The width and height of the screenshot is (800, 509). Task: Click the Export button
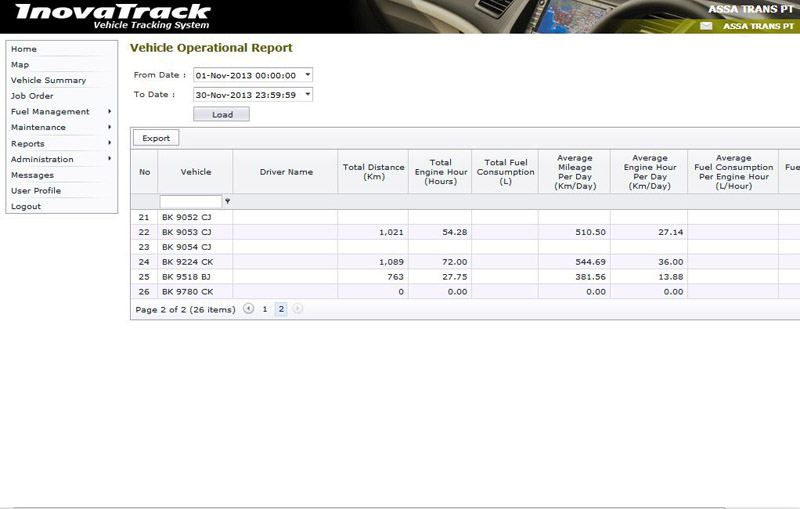coord(156,138)
